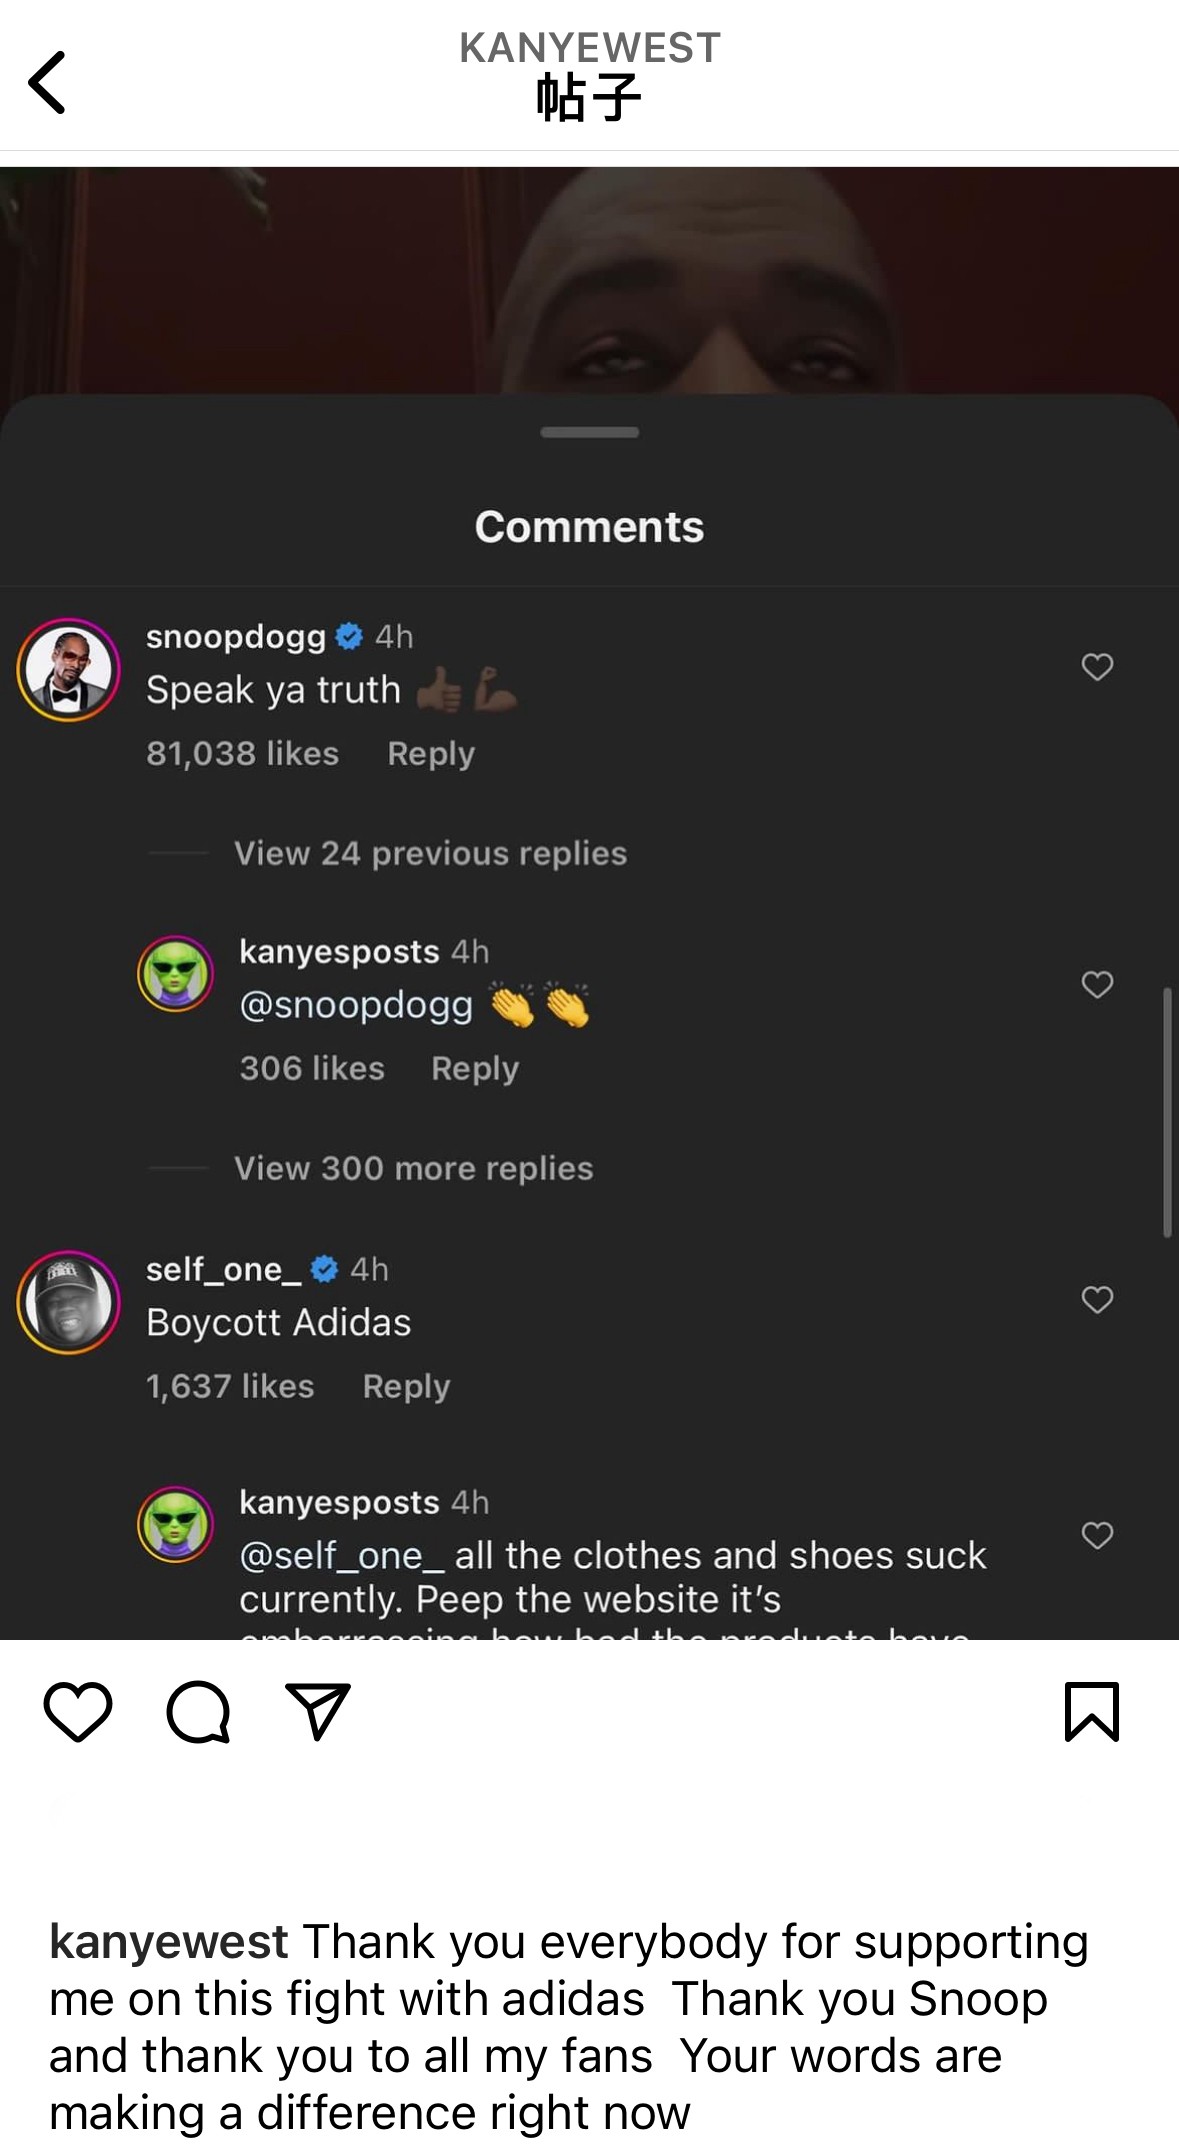
Task: Expand 'View 24 previous replies'
Action: 430,853
